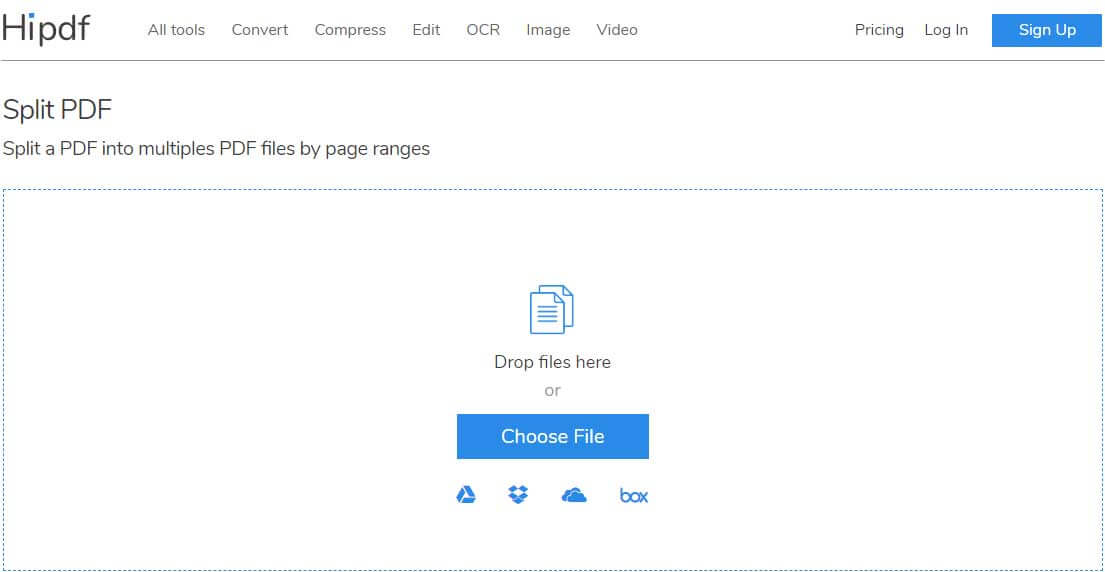Select OCR from the top navigation

pos(483,30)
